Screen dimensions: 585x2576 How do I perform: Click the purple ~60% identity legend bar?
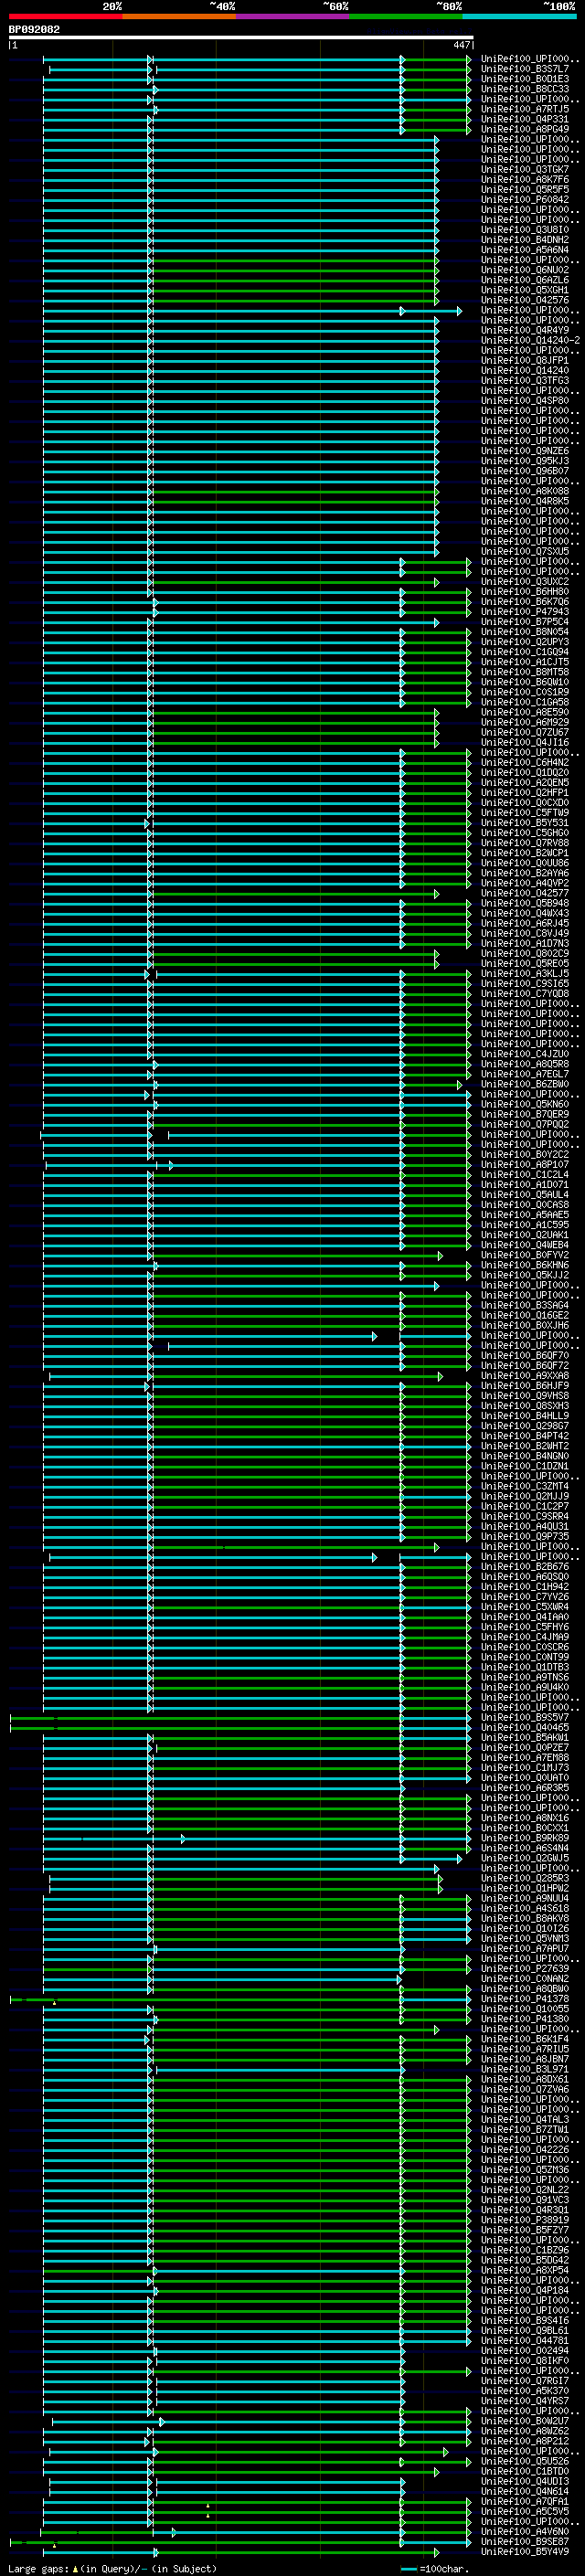[x=292, y=16]
